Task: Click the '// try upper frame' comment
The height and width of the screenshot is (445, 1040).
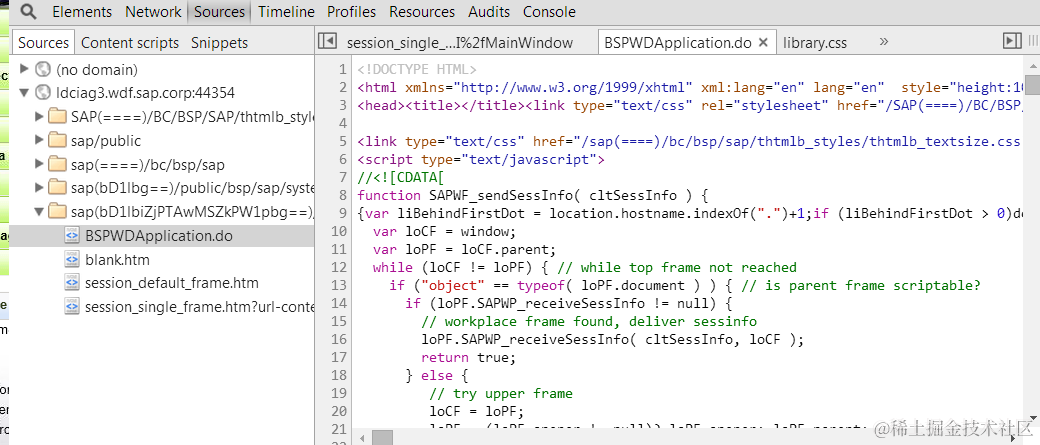Action: [x=501, y=393]
